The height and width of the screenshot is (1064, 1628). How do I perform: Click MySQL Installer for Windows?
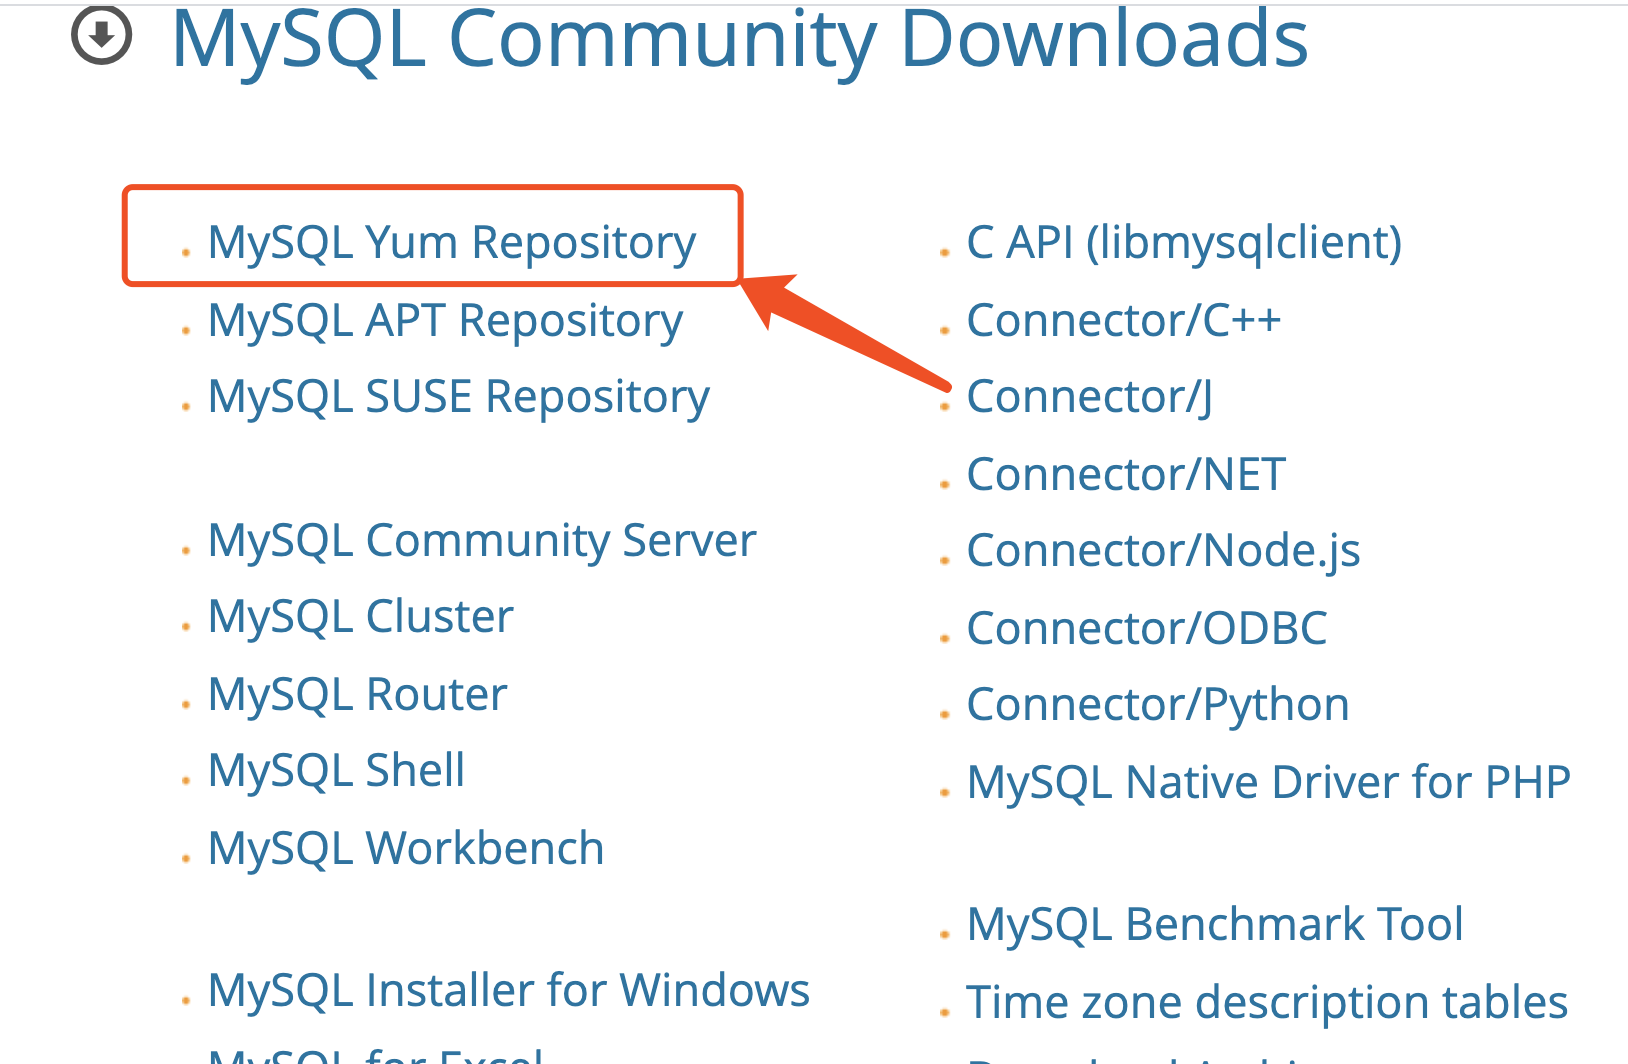[x=508, y=990]
